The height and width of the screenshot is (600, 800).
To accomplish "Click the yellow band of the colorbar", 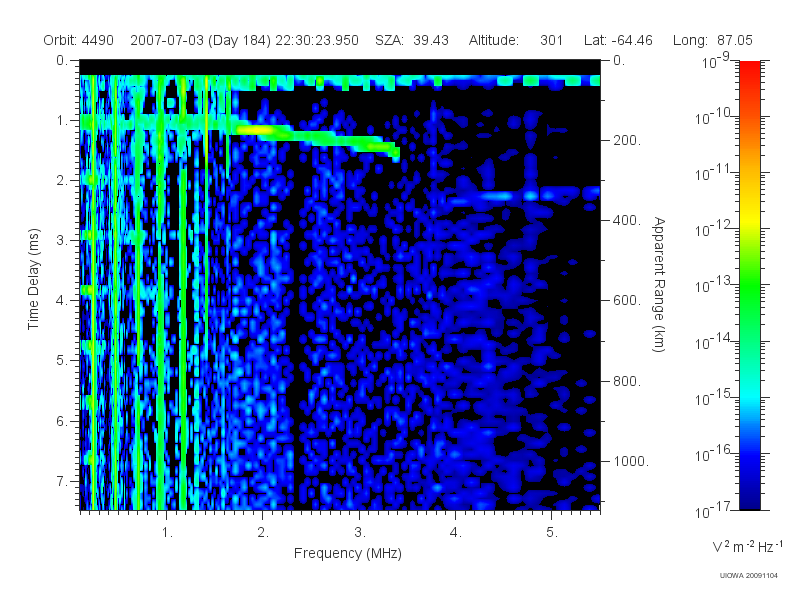I will coord(750,219).
